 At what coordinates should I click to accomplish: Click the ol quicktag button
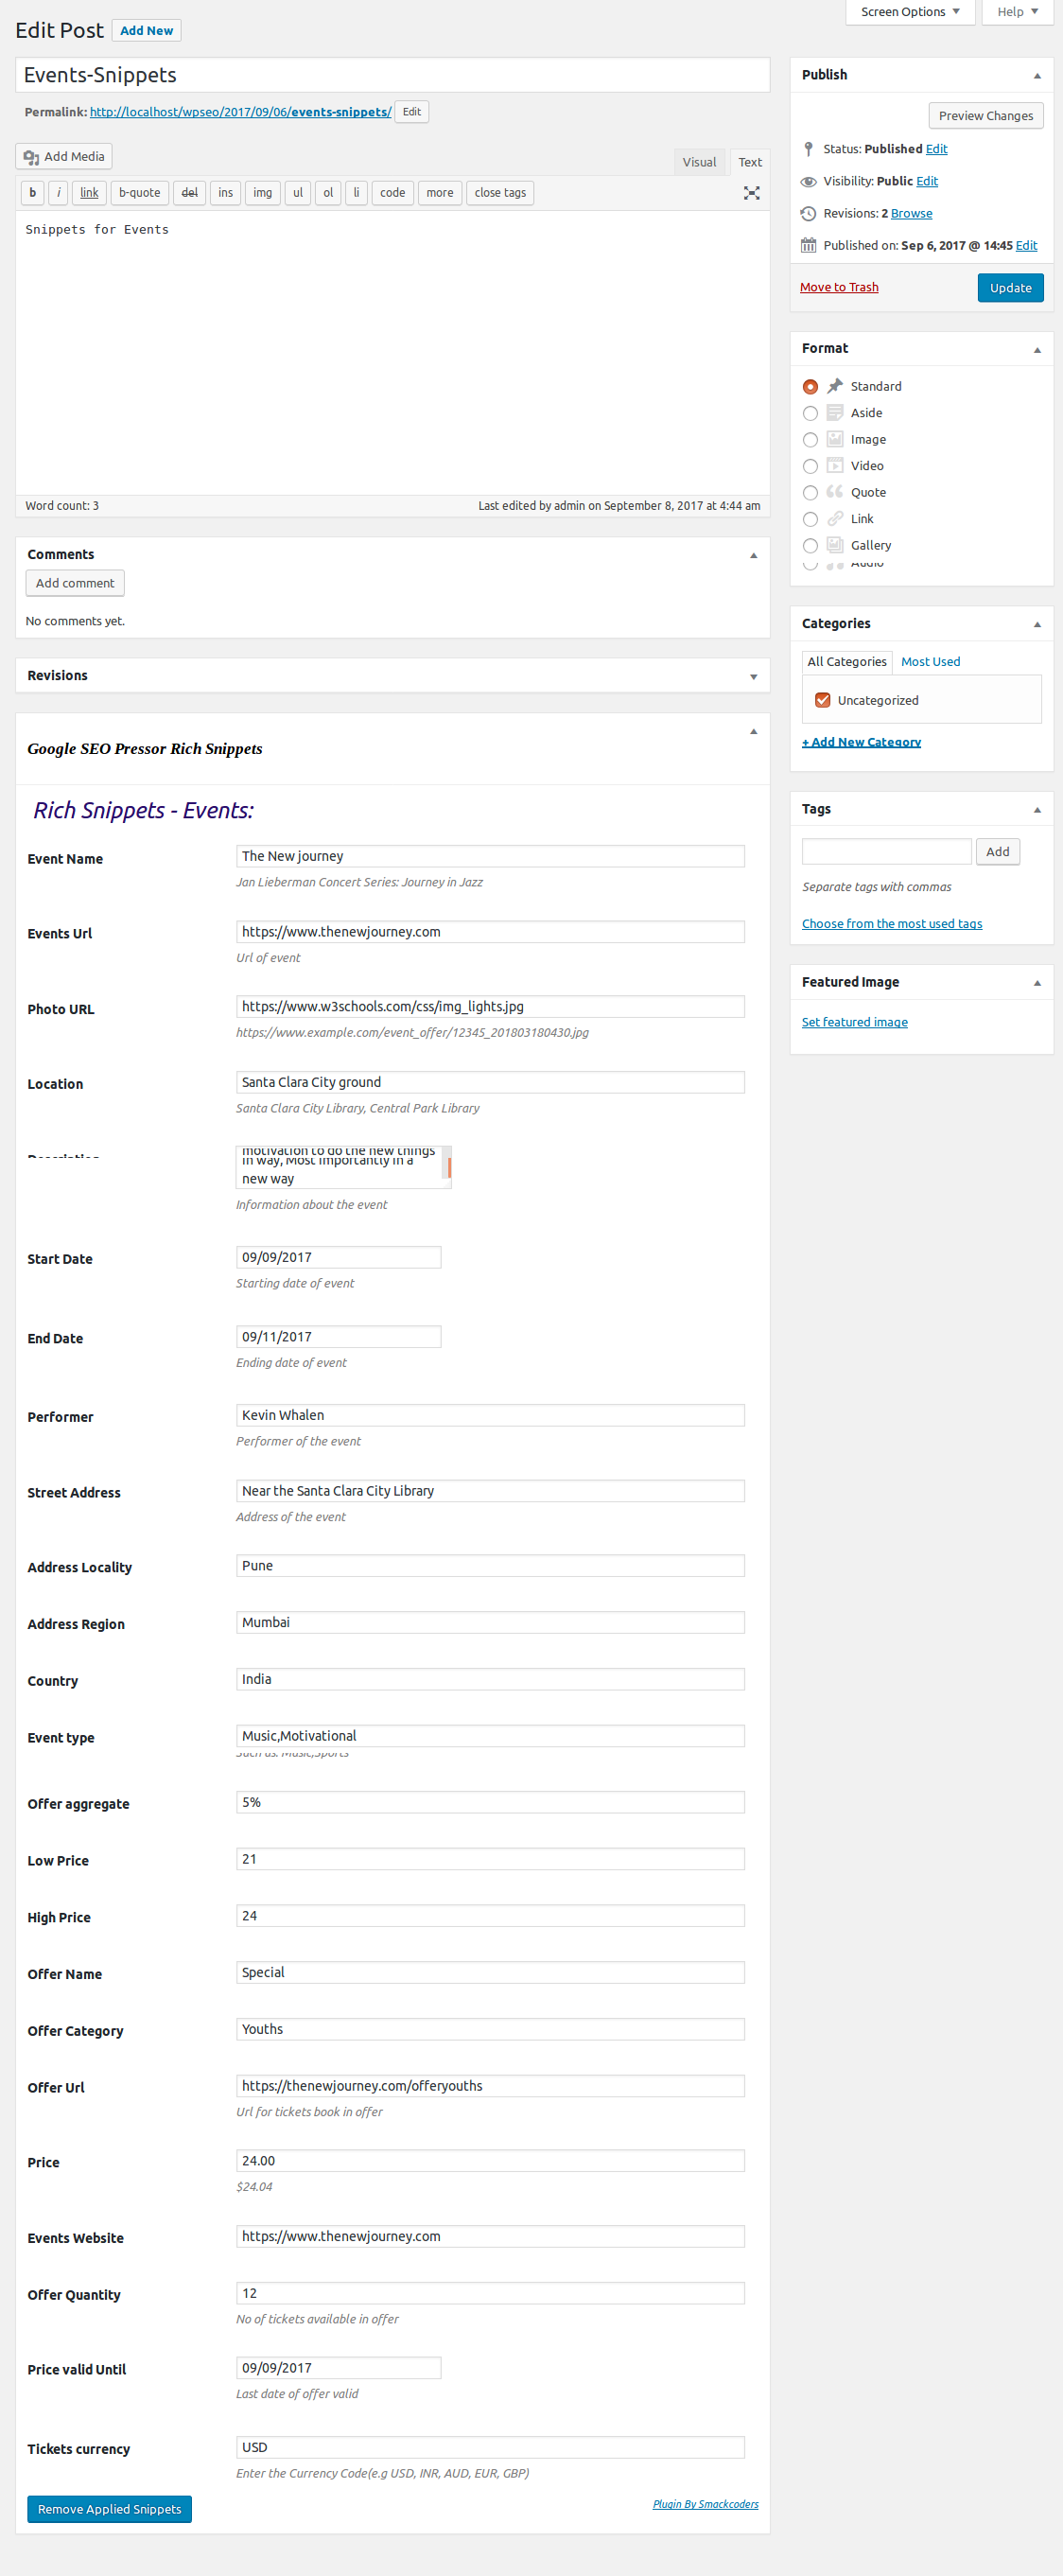tap(328, 193)
